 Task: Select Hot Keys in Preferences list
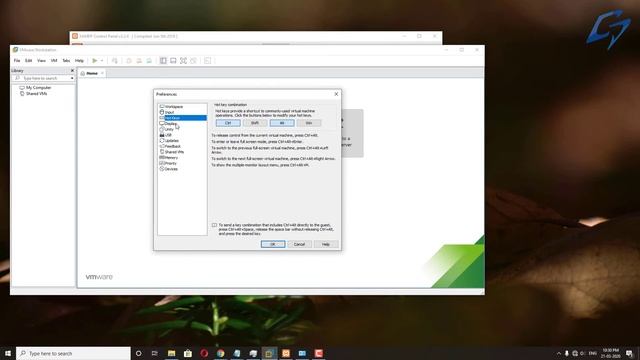(182, 118)
